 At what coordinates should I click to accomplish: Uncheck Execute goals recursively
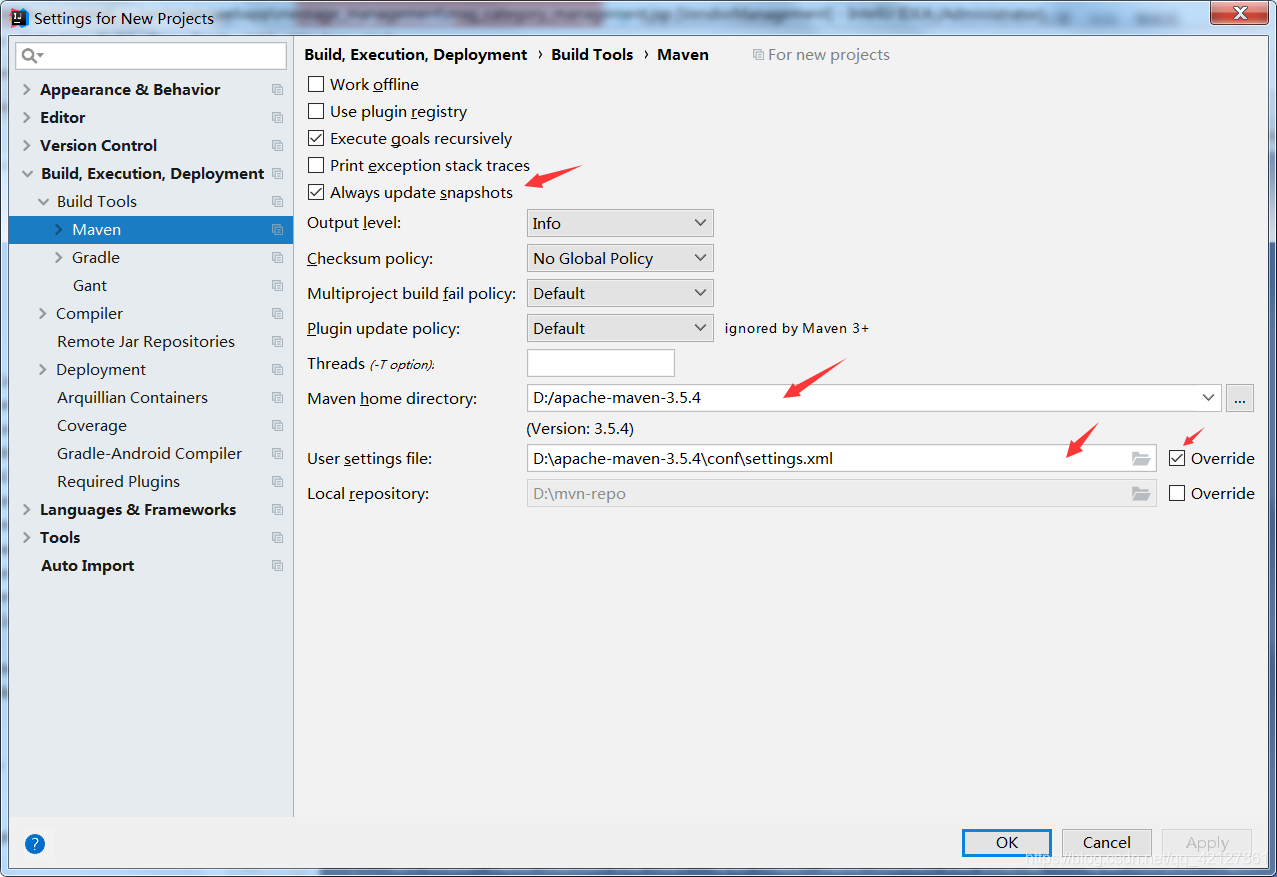tap(316, 139)
